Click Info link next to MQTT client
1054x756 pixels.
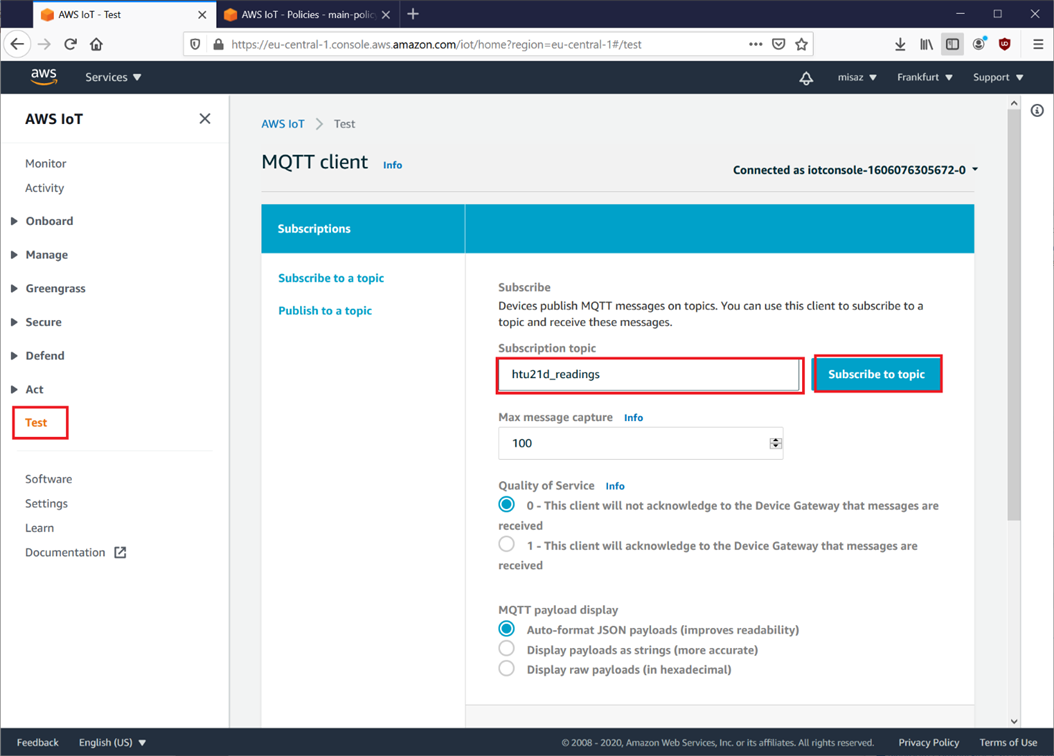coord(393,165)
